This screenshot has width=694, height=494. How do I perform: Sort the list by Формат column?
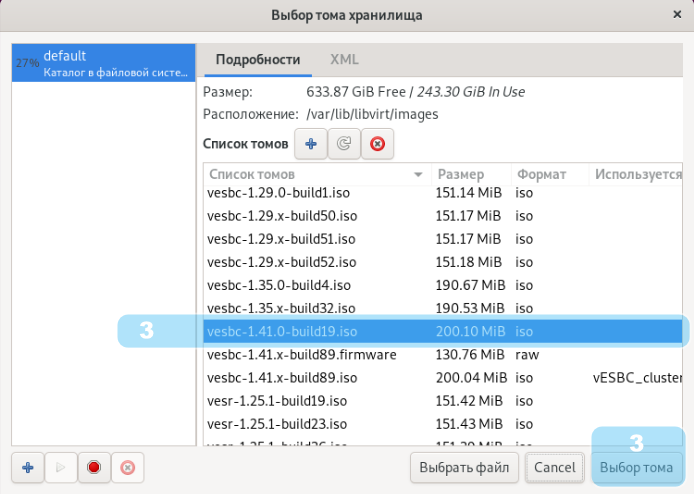click(548, 174)
